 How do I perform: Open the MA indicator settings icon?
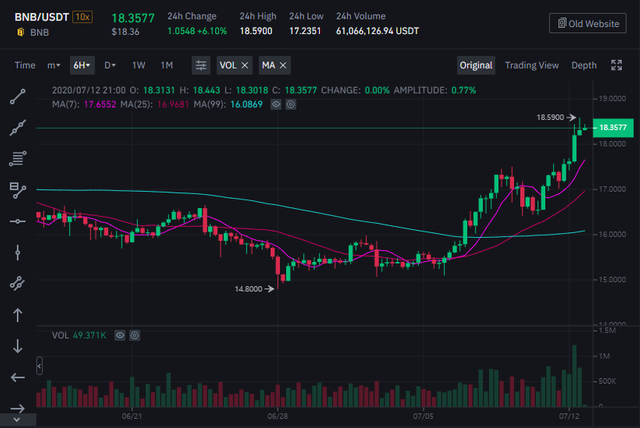291,104
